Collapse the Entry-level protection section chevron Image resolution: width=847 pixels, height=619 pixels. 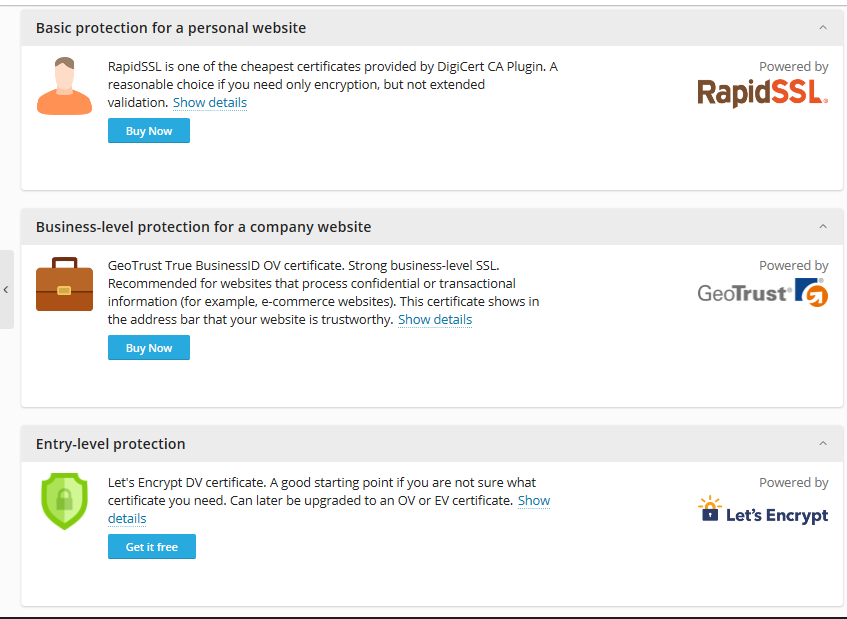click(823, 443)
